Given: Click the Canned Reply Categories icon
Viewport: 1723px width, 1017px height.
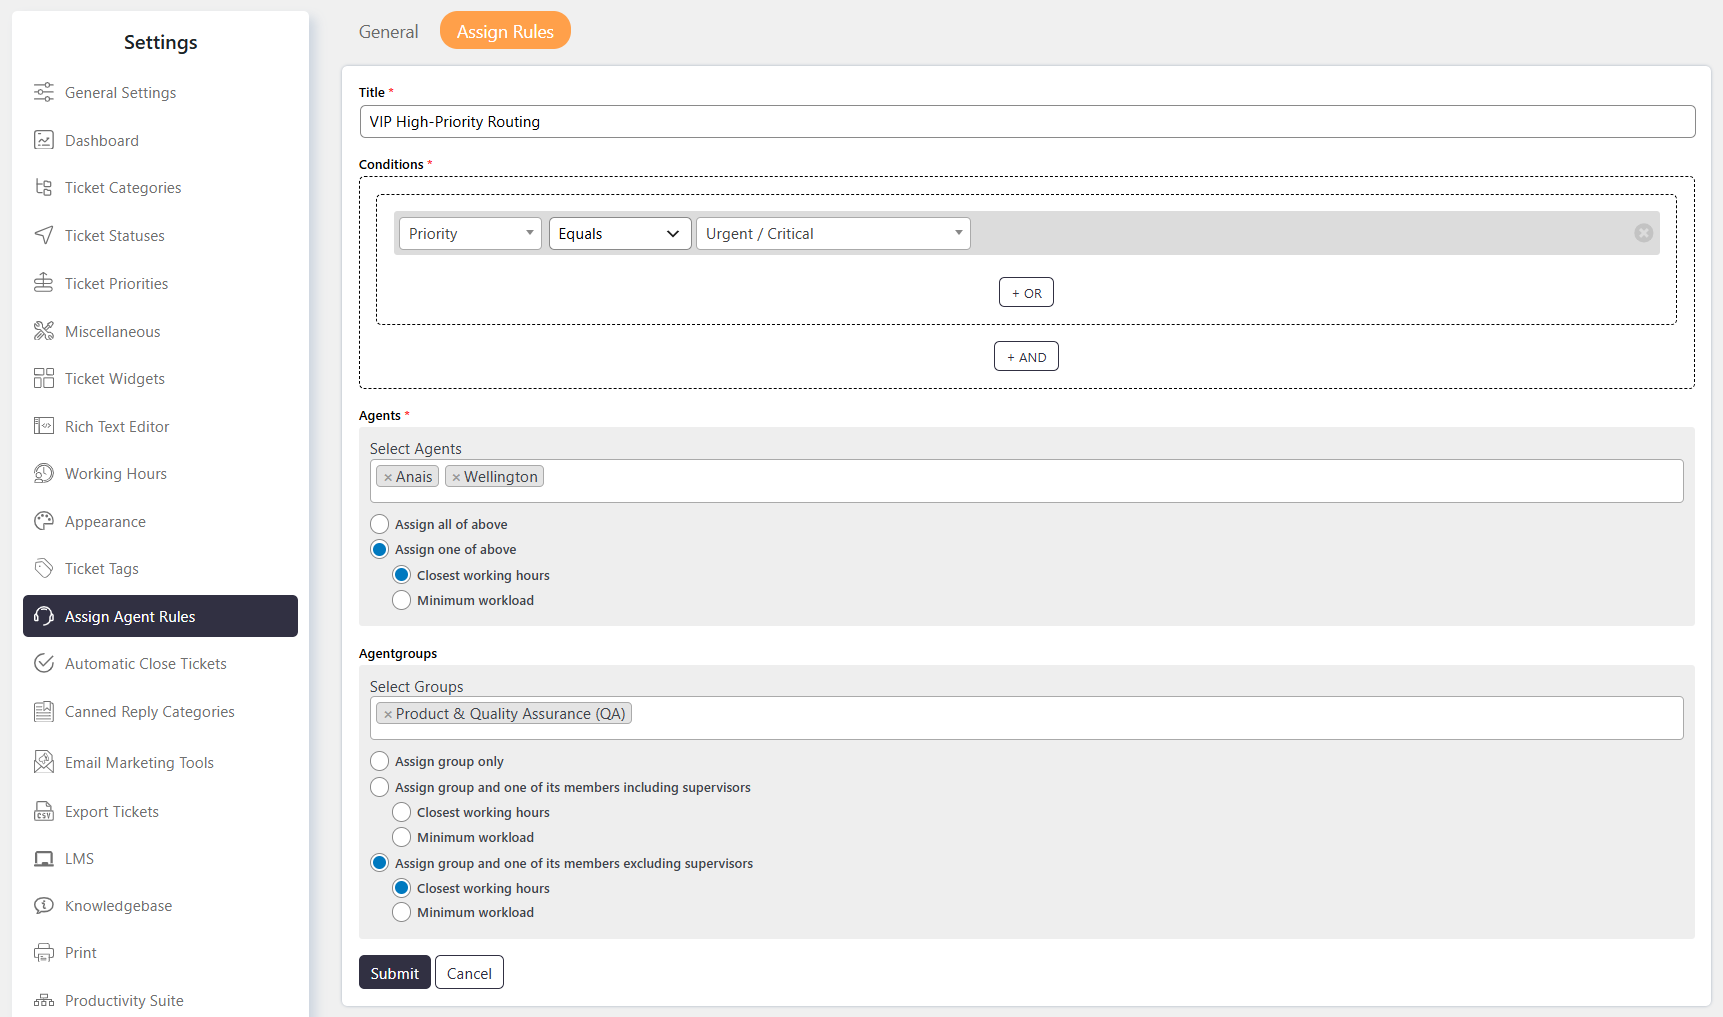Looking at the screenshot, I should (x=44, y=711).
